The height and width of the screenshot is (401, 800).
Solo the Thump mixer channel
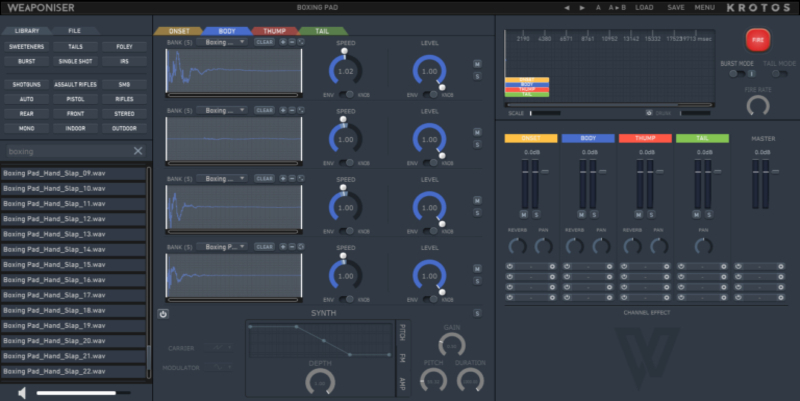[x=651, y=215]
